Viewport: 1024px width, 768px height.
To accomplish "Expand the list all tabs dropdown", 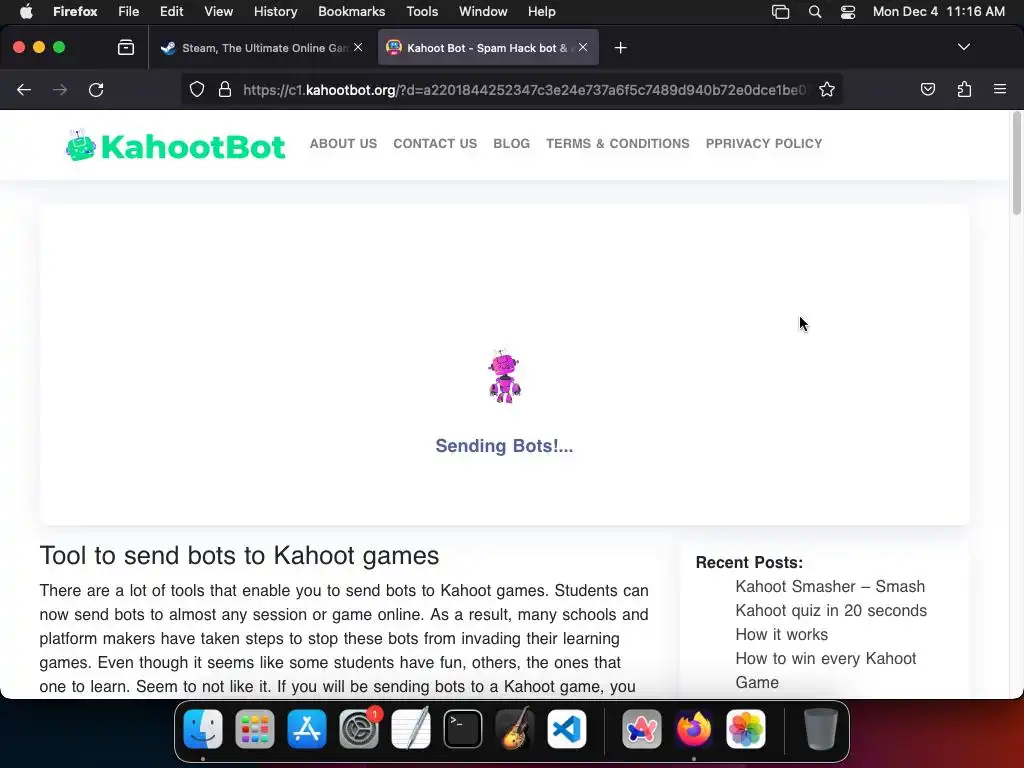I will 963,47.
